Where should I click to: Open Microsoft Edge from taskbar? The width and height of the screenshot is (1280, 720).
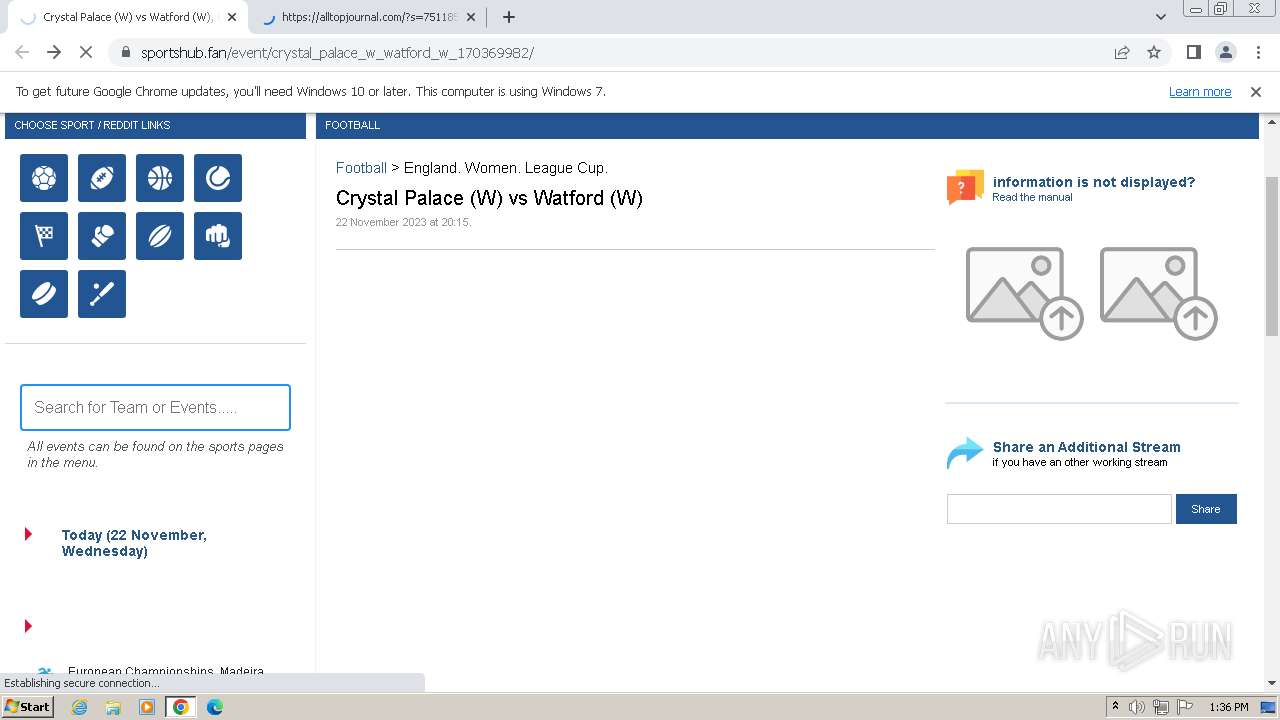tap(214, 707)
